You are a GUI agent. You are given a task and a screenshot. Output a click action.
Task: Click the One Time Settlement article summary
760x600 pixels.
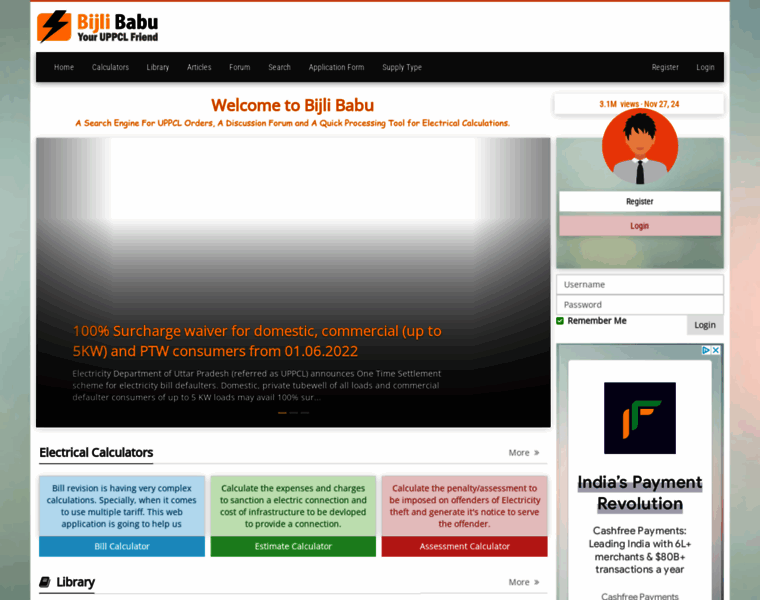(257, 385)
